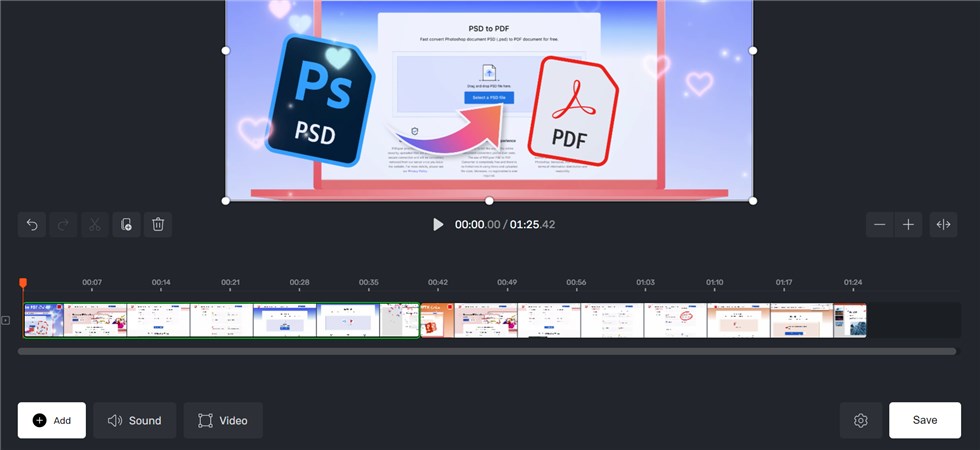
Task: Click the red PDF file graphic in preview
Action: pos(573,111)
